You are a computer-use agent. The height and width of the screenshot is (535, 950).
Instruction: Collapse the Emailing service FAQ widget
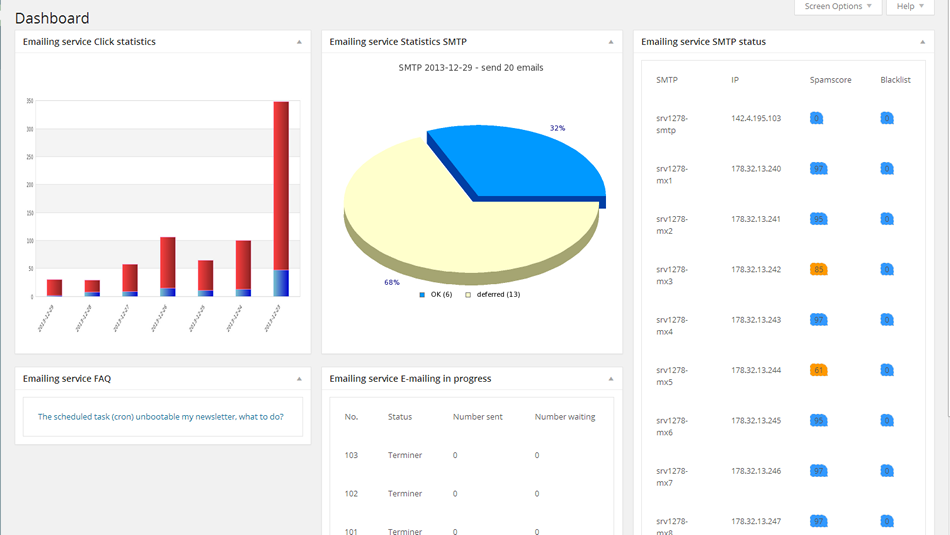(299, 379)
